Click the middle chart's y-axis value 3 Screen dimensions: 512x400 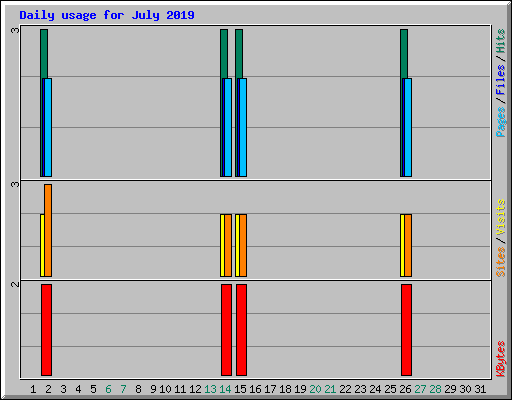(x=15, y=184)
